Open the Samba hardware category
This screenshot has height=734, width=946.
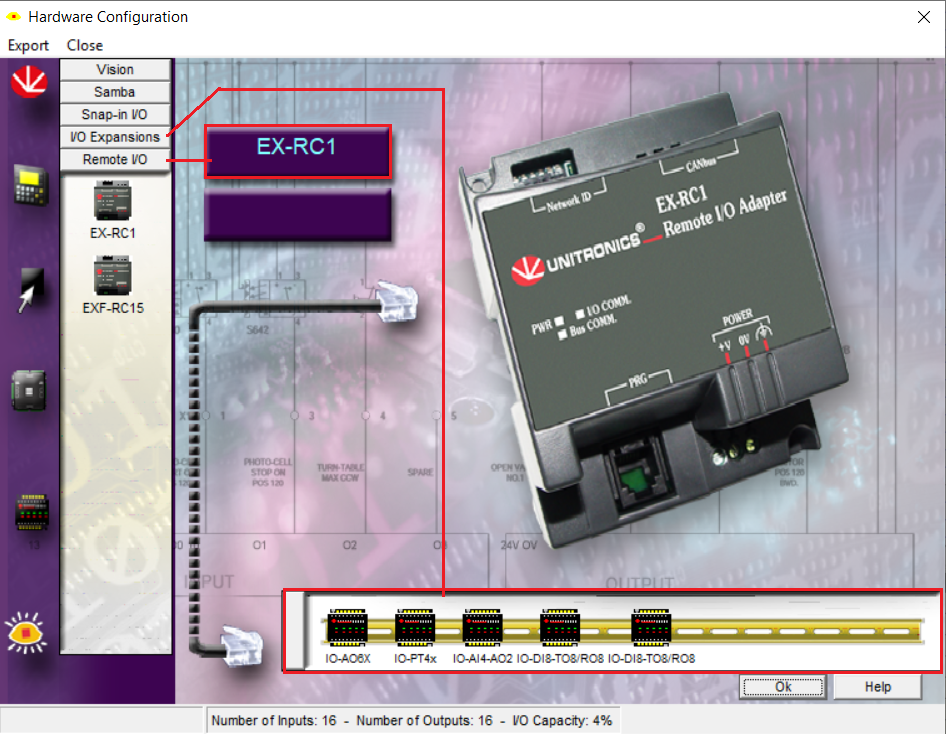pyautogui.click(x=115, y=92)
